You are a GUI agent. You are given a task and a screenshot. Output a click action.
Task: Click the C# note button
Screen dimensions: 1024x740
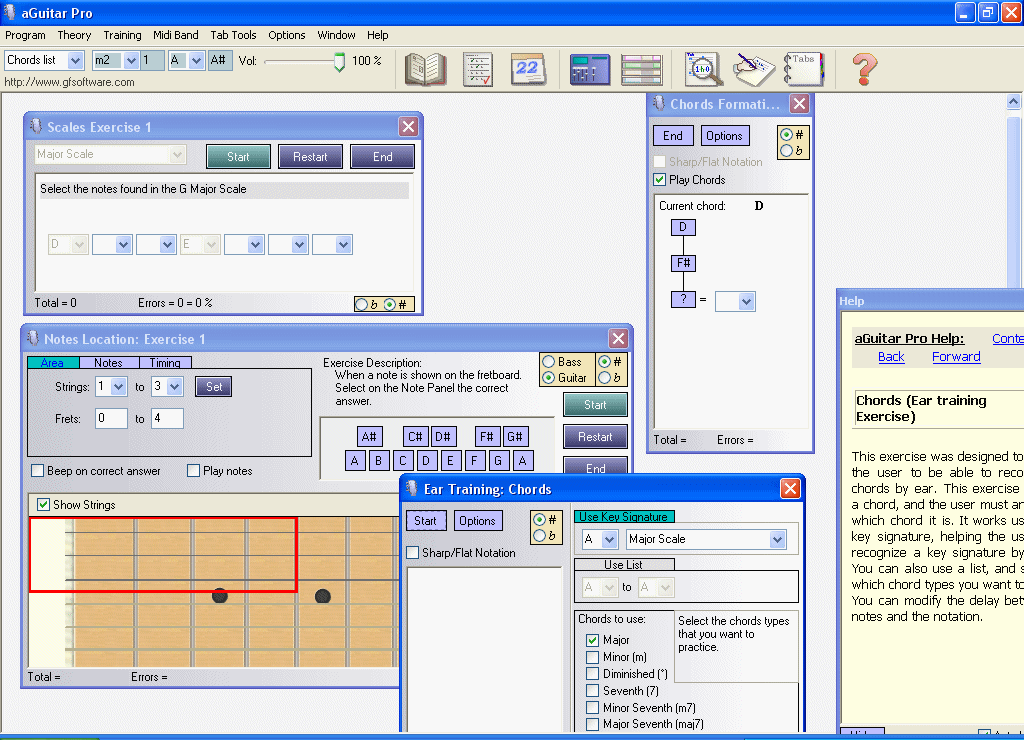point(415,436)
